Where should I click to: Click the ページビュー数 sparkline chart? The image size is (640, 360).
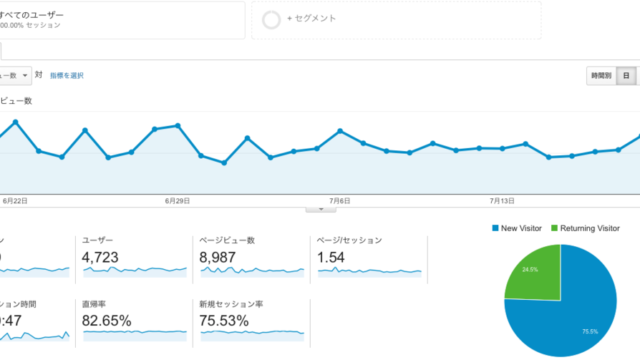click(x=252, y=272)
